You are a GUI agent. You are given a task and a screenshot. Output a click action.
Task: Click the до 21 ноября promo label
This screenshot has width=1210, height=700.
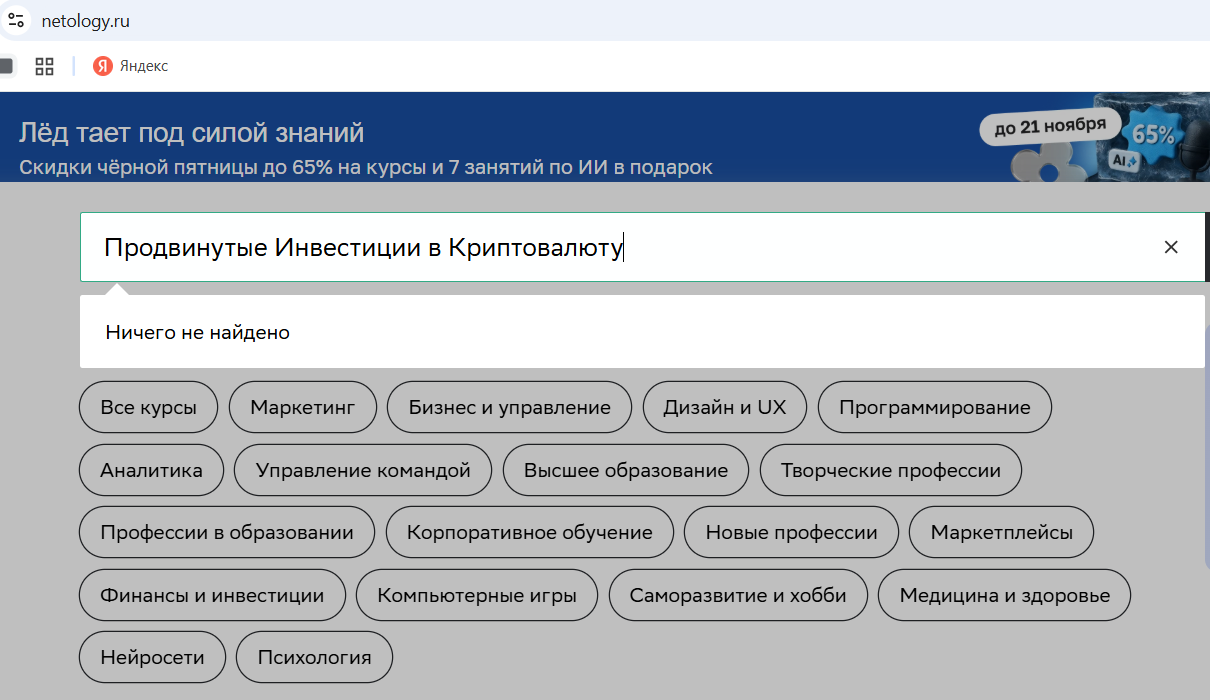(1049, 126)
